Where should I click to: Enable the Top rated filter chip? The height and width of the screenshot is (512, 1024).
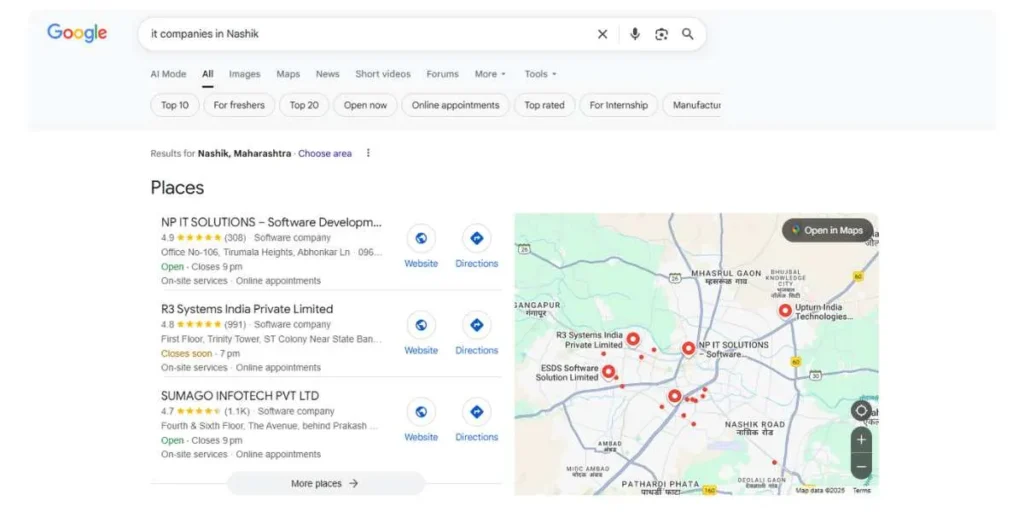(544, 105)
